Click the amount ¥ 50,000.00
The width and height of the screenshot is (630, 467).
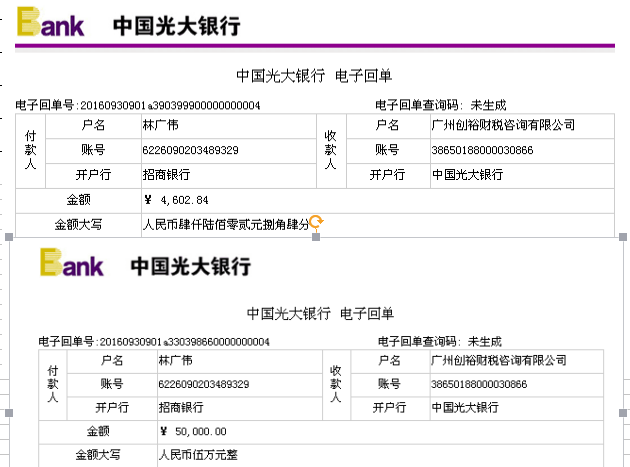point(193,432)
